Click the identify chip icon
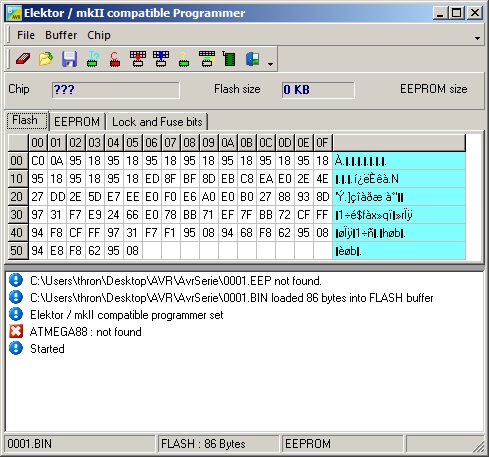The height and width of the screenshot is (457, 489). pos(93,59)
